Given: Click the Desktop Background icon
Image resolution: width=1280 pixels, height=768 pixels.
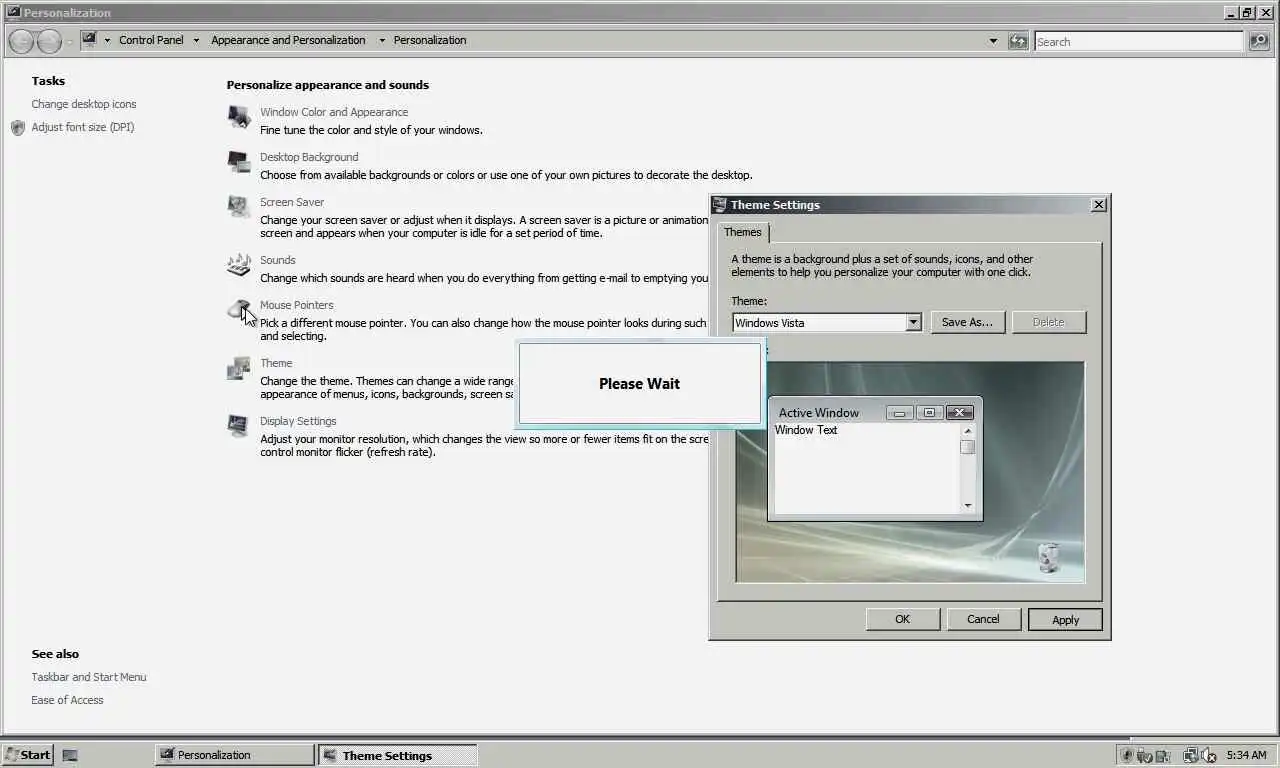Looking at the screenshot, I should pos(239,162).
